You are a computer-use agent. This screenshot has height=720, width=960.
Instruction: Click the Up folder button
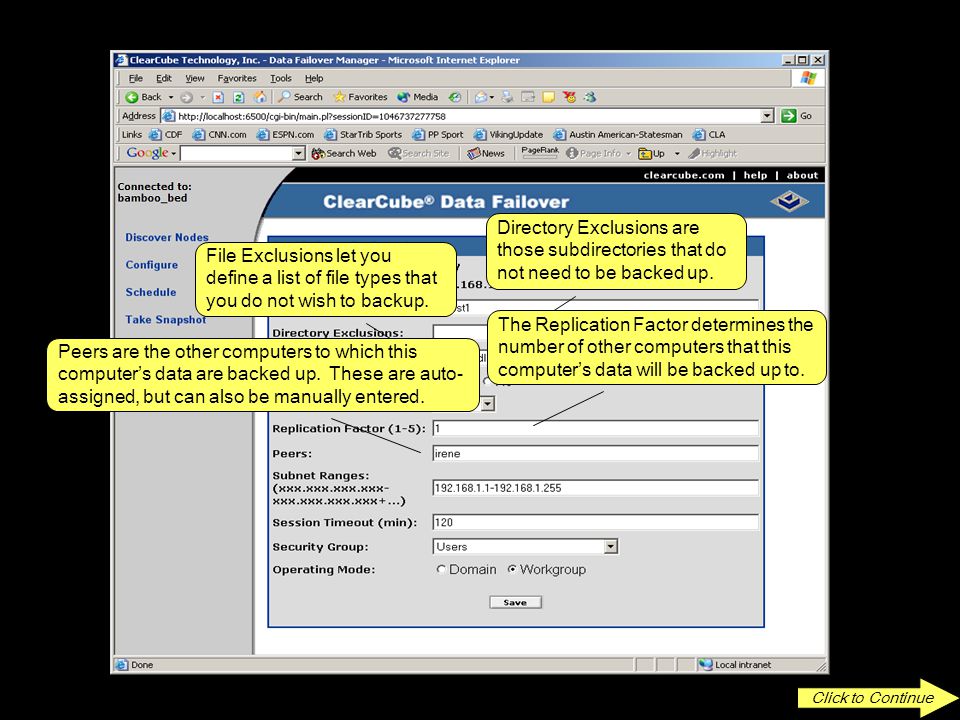click(651, 153)
